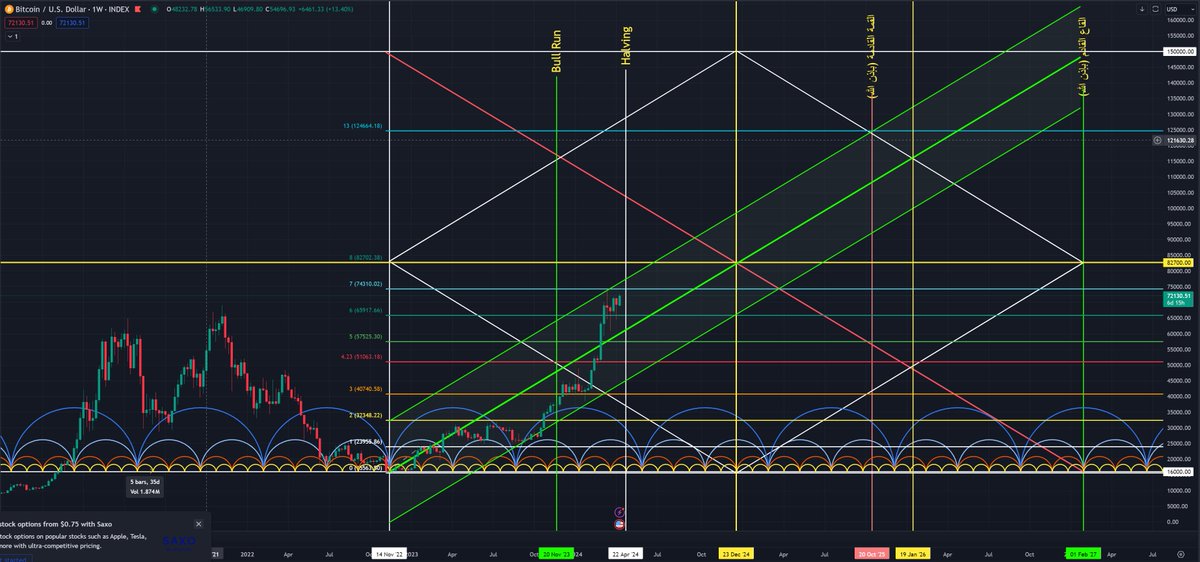This screenshot has width=1200, height=562.
Task: Click the Fib level 7 (74310.02) label
Action: coord(365,285)
